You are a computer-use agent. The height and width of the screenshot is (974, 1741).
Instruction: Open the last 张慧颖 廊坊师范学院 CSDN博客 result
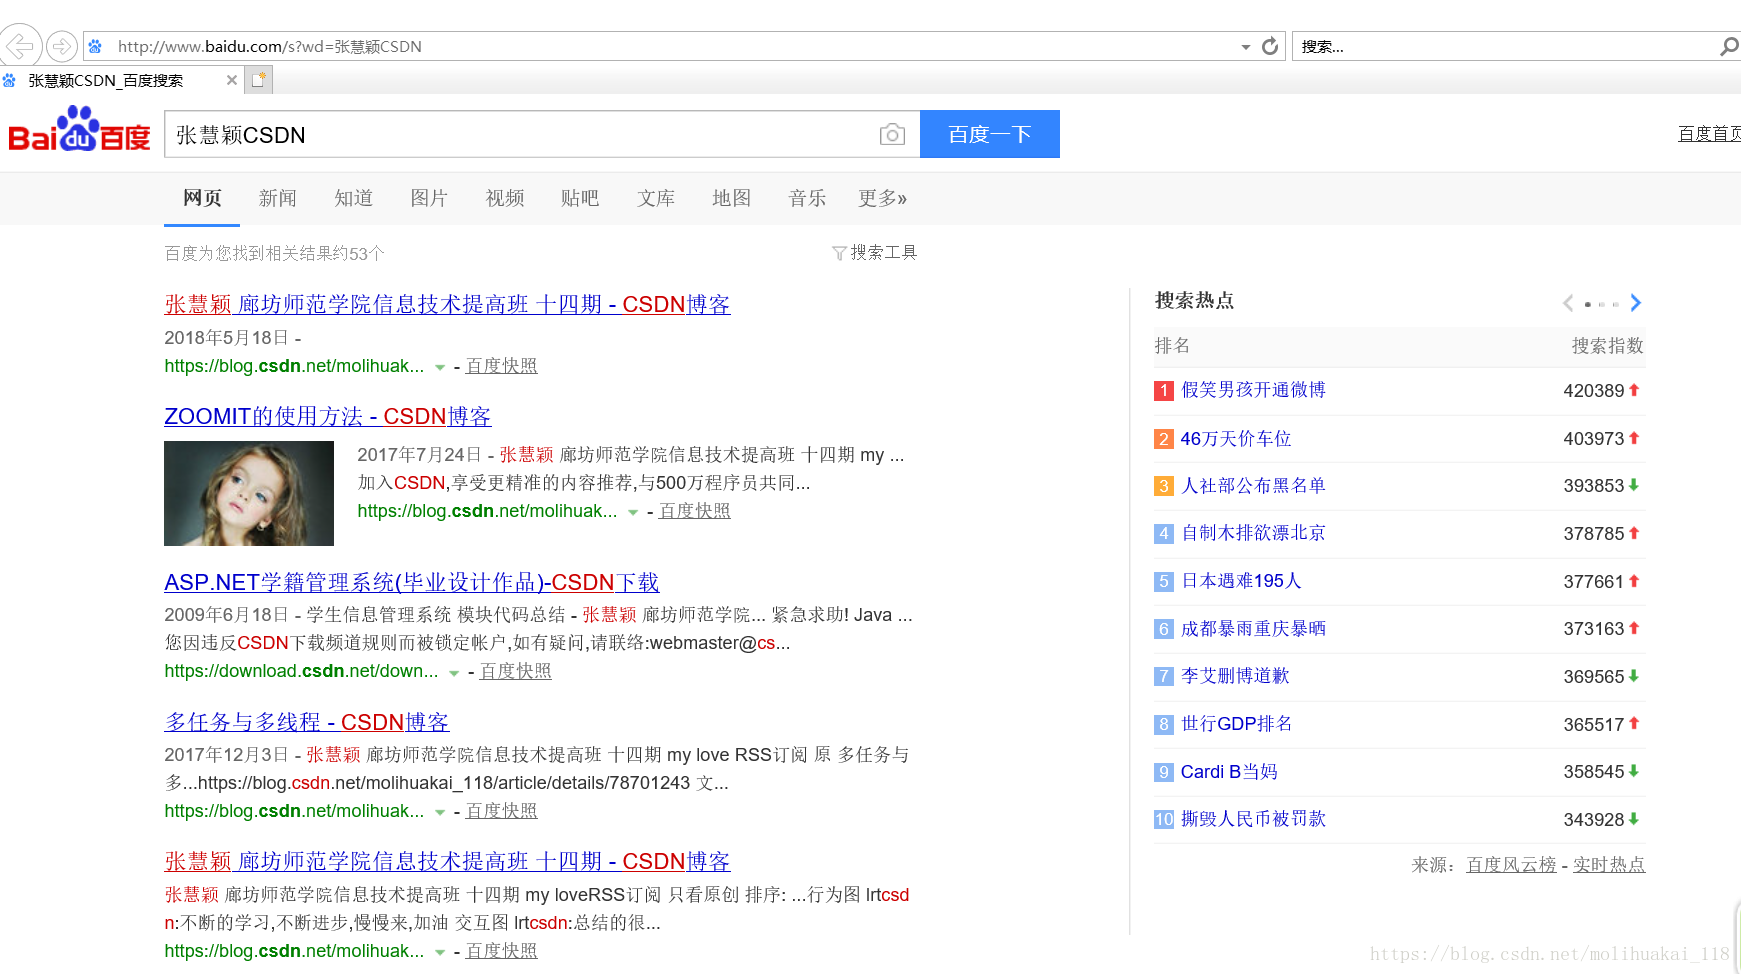[447, 861]
